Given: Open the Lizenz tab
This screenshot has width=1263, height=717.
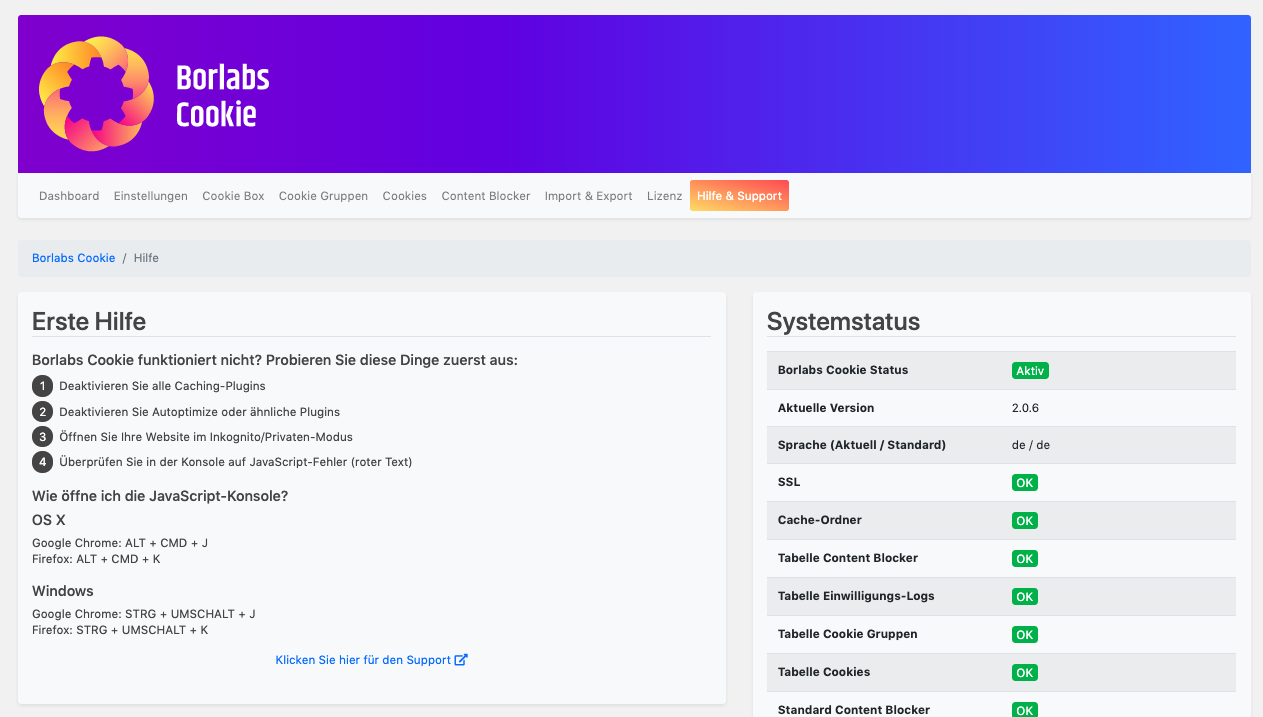Looking at the screenshot, I should 664,196.
